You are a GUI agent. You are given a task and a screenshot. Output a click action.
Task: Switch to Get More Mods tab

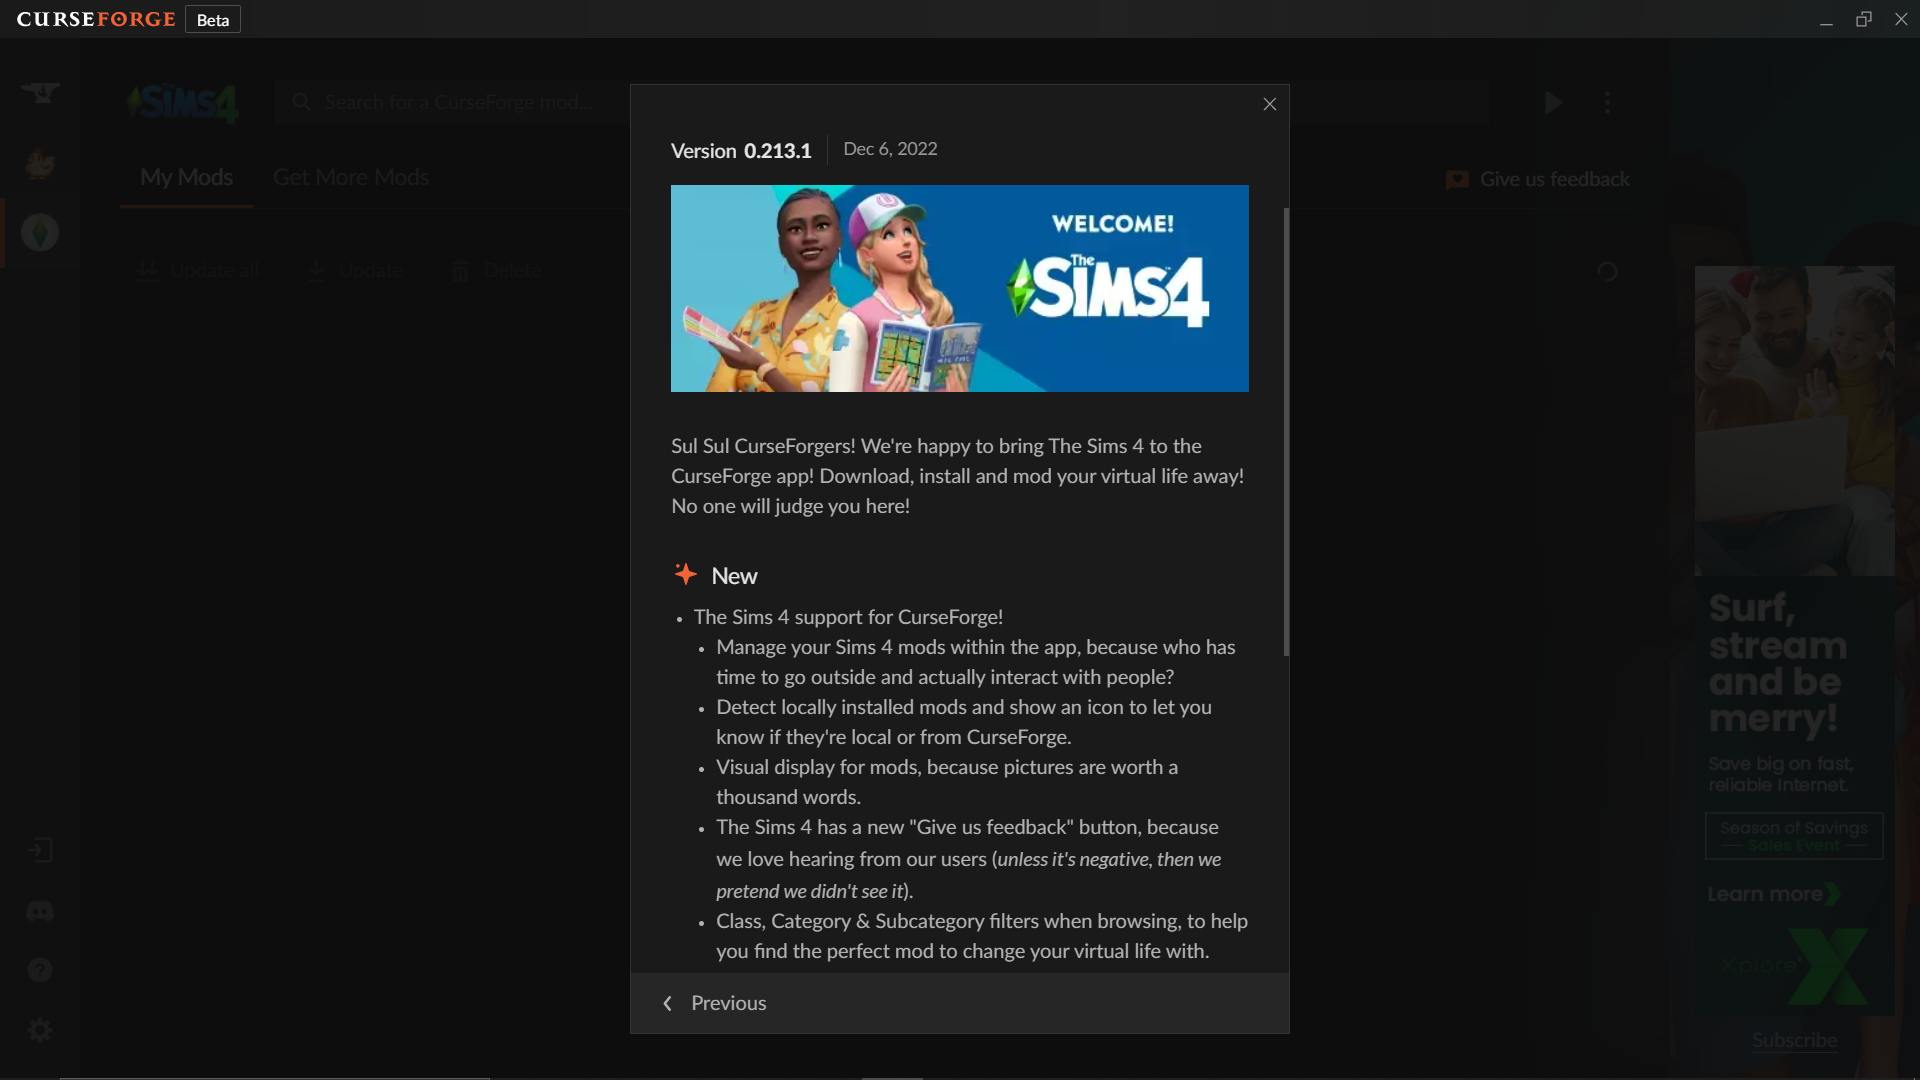[x=351, y=178]
